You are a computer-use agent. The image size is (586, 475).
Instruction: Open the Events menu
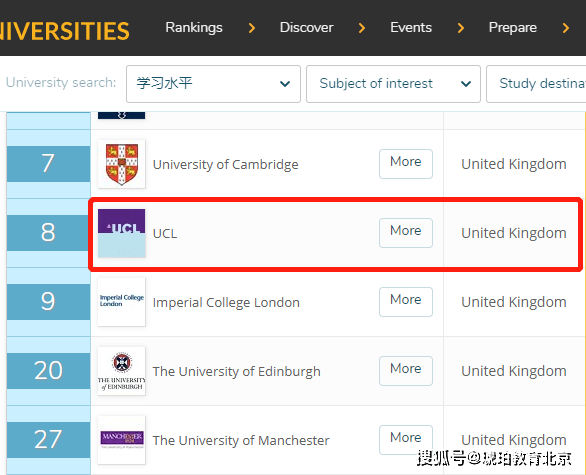pyautogui.click(x=411, y=28)
